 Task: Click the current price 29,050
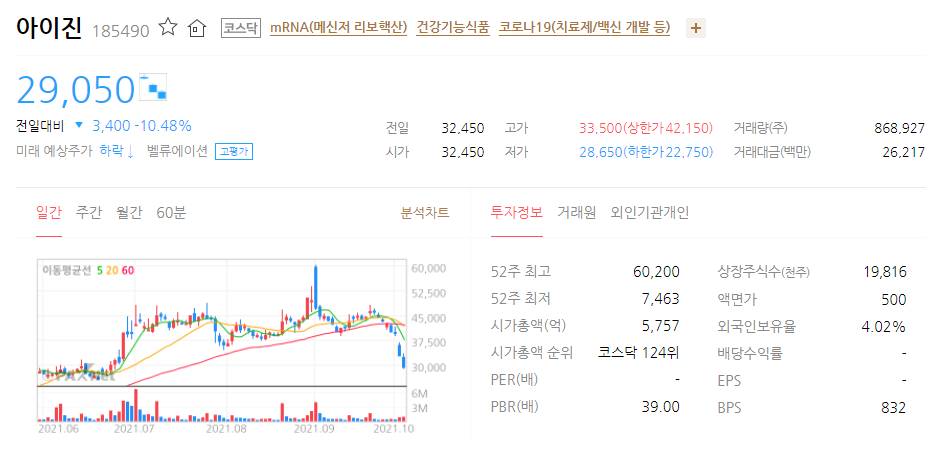(x=76, y=90)
